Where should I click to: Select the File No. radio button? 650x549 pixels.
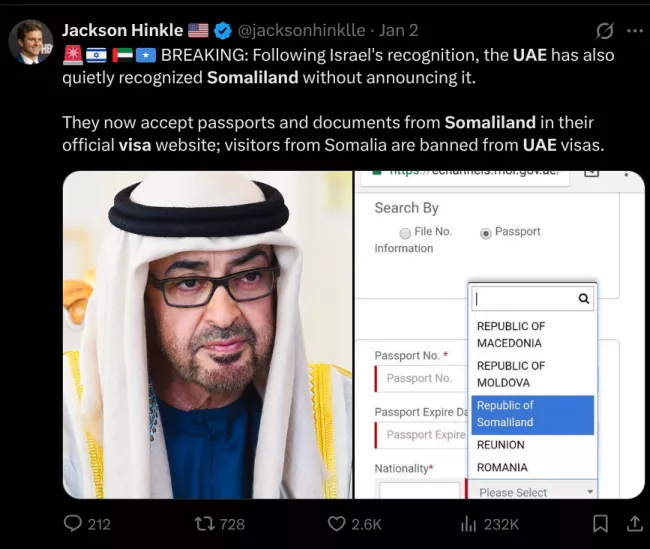click(405, 233)
